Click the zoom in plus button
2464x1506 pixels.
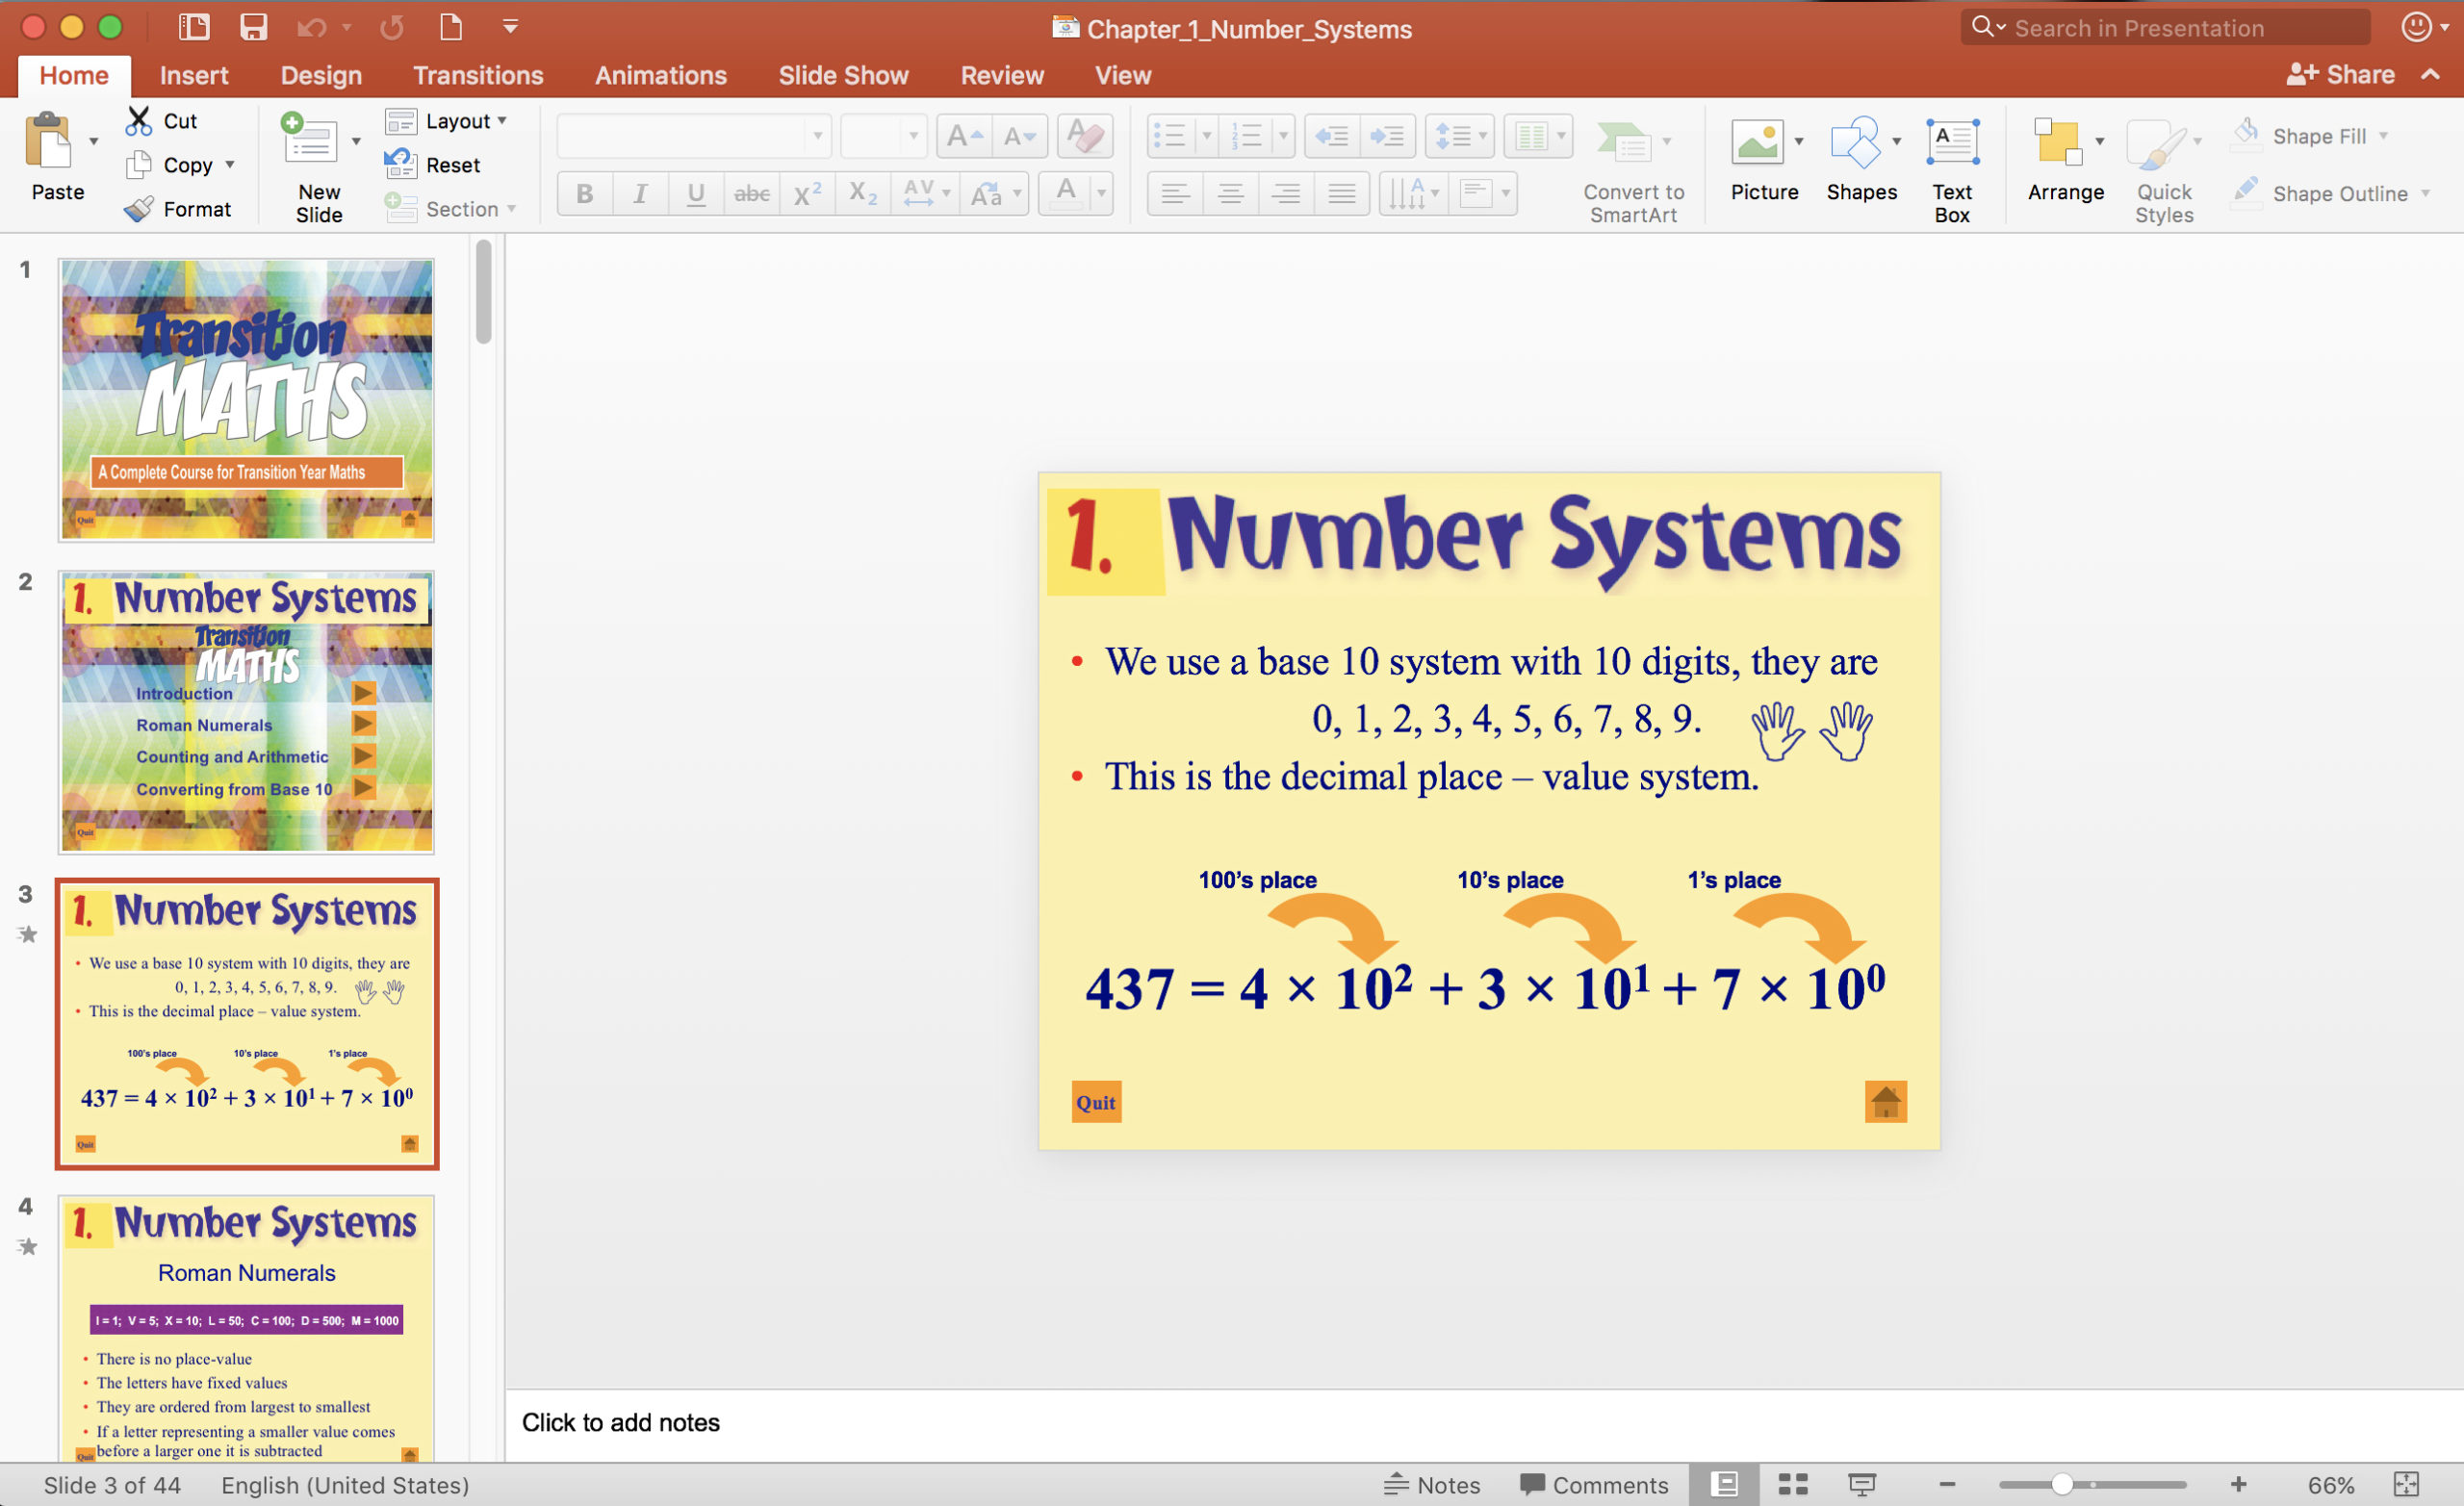2239,1484
